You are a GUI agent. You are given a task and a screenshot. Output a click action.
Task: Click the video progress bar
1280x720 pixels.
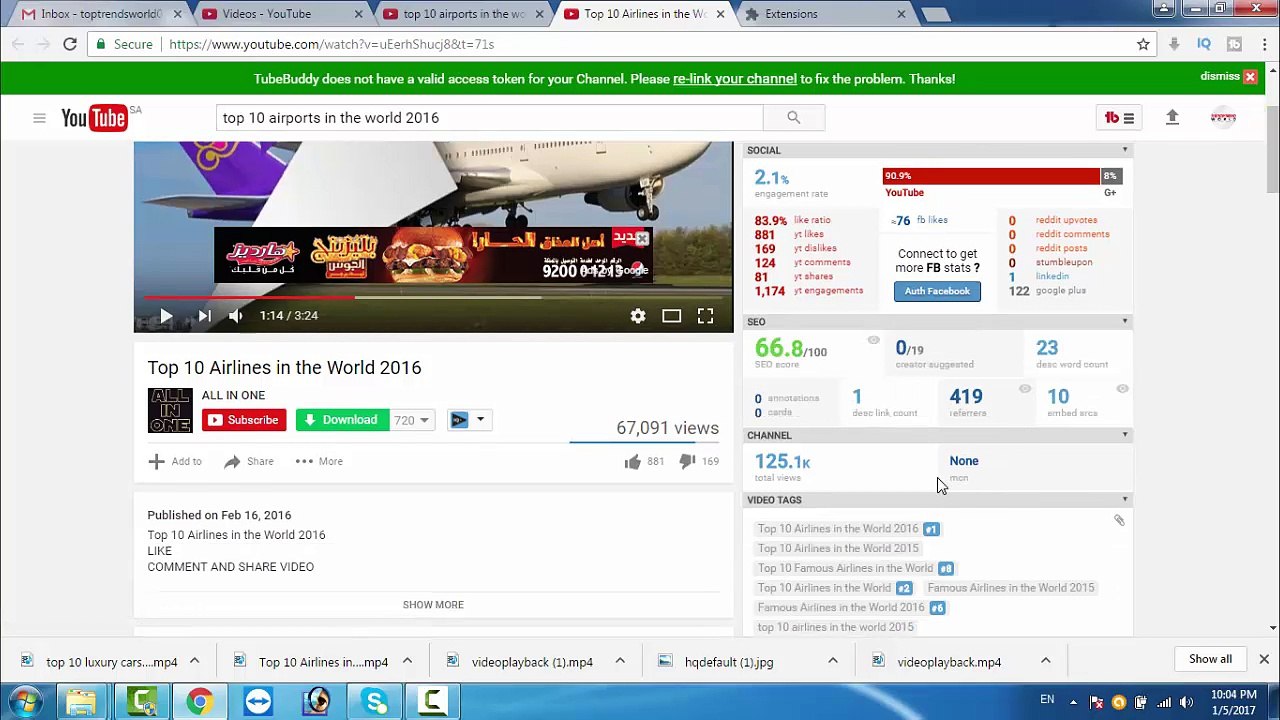pos(433,297)
